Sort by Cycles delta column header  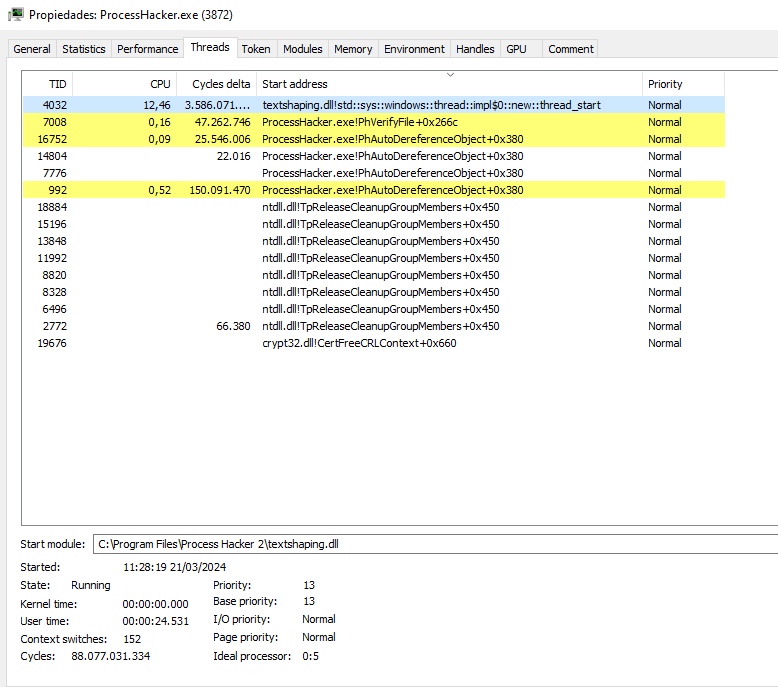[x=217, y=84]
